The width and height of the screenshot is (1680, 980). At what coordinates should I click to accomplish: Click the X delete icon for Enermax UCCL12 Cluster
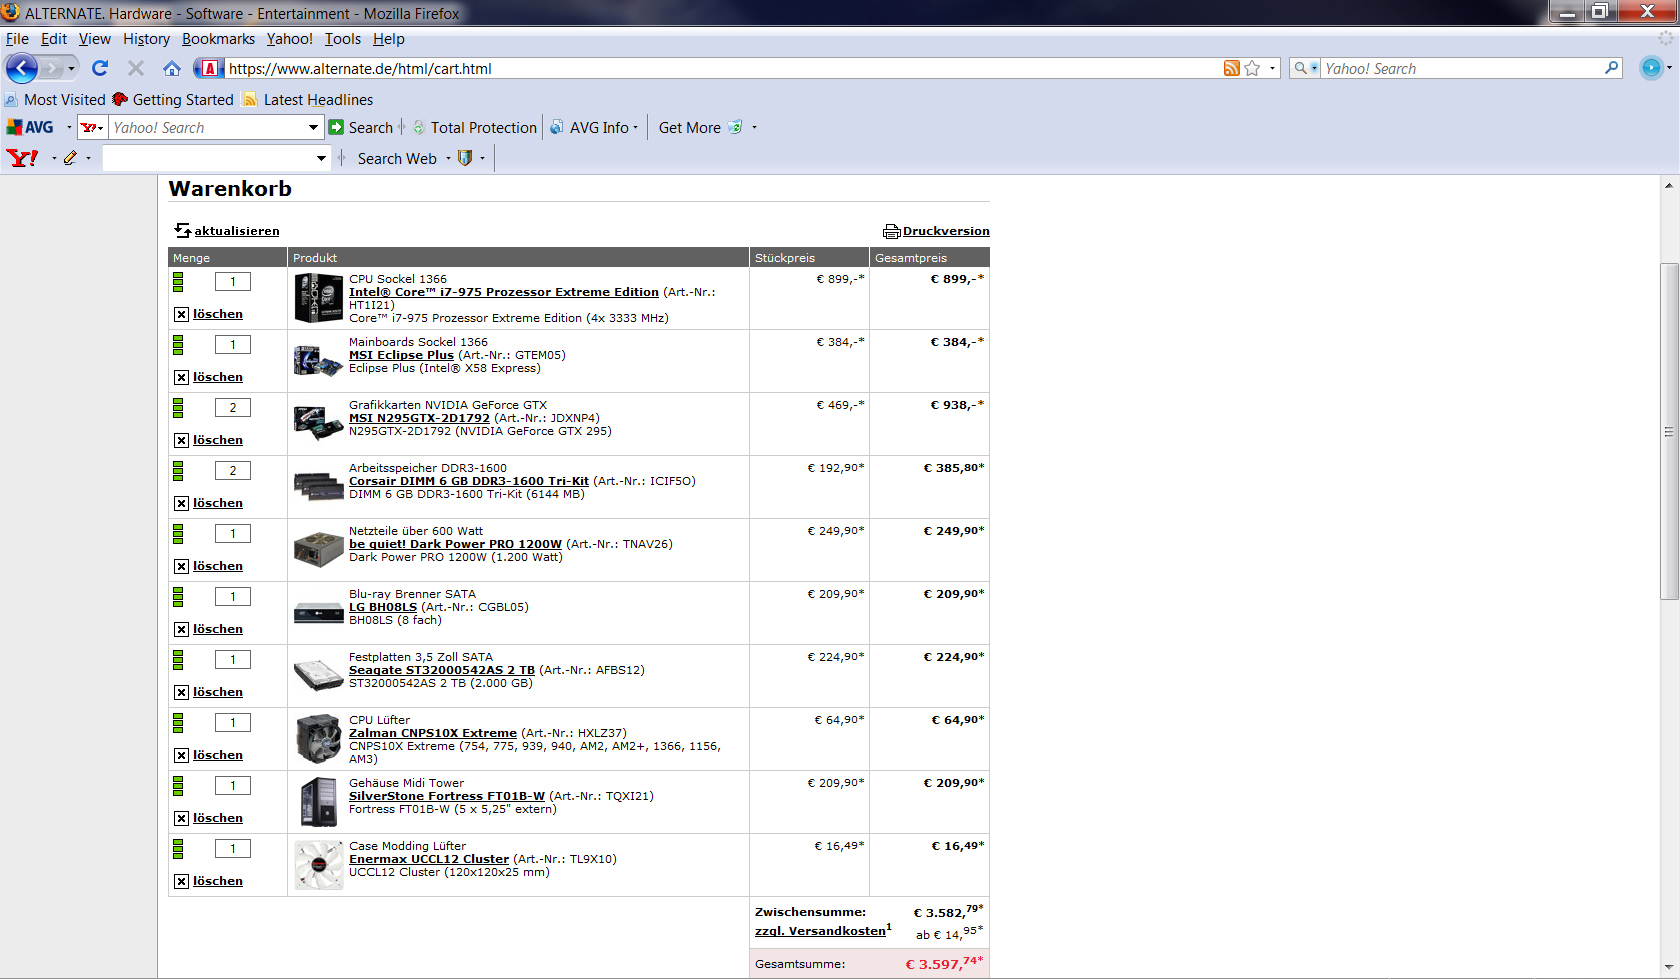(181, 881)
